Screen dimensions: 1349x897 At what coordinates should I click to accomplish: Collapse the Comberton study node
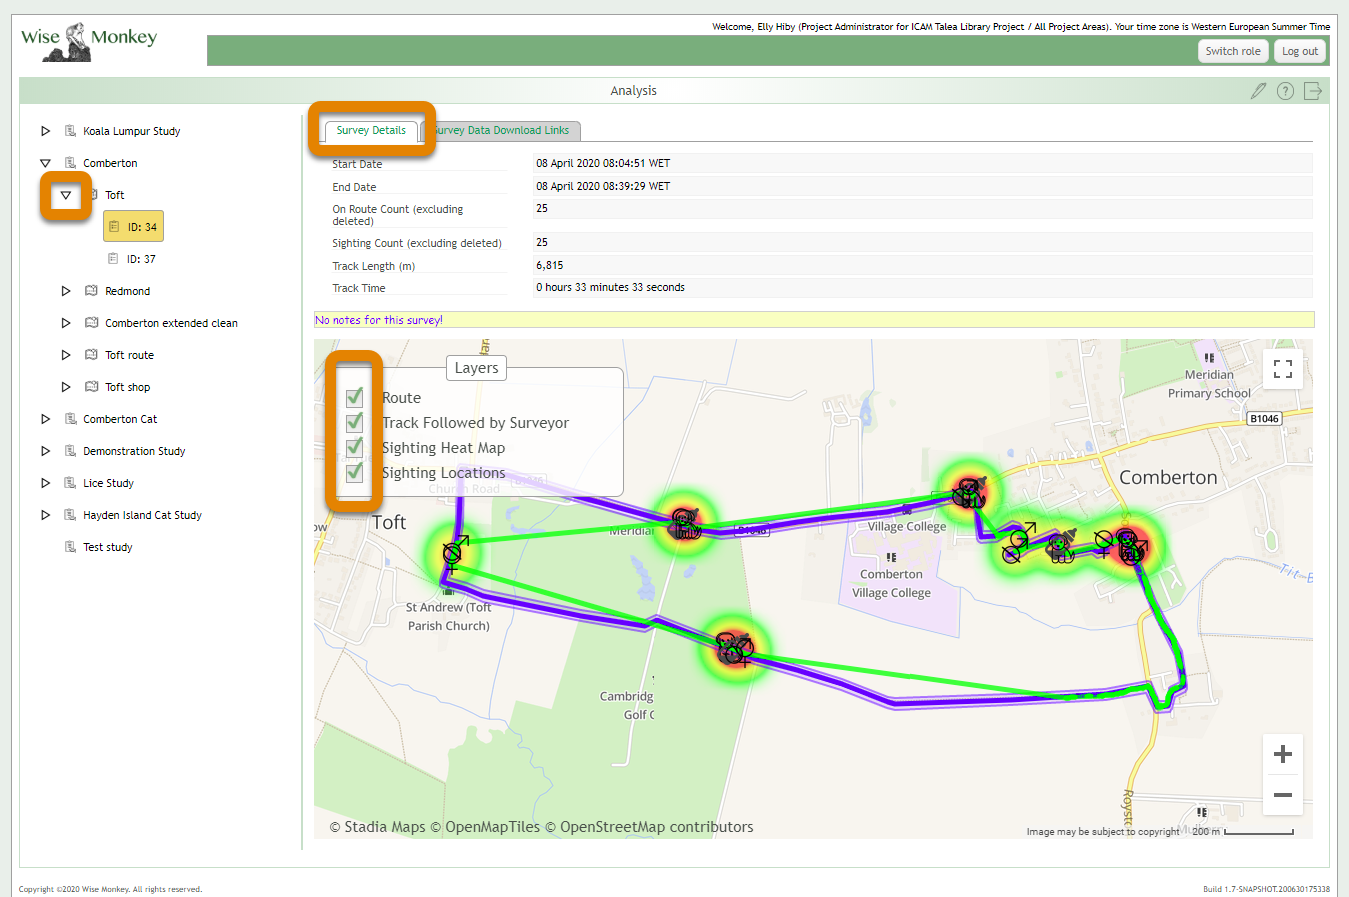tap(45, 163)
